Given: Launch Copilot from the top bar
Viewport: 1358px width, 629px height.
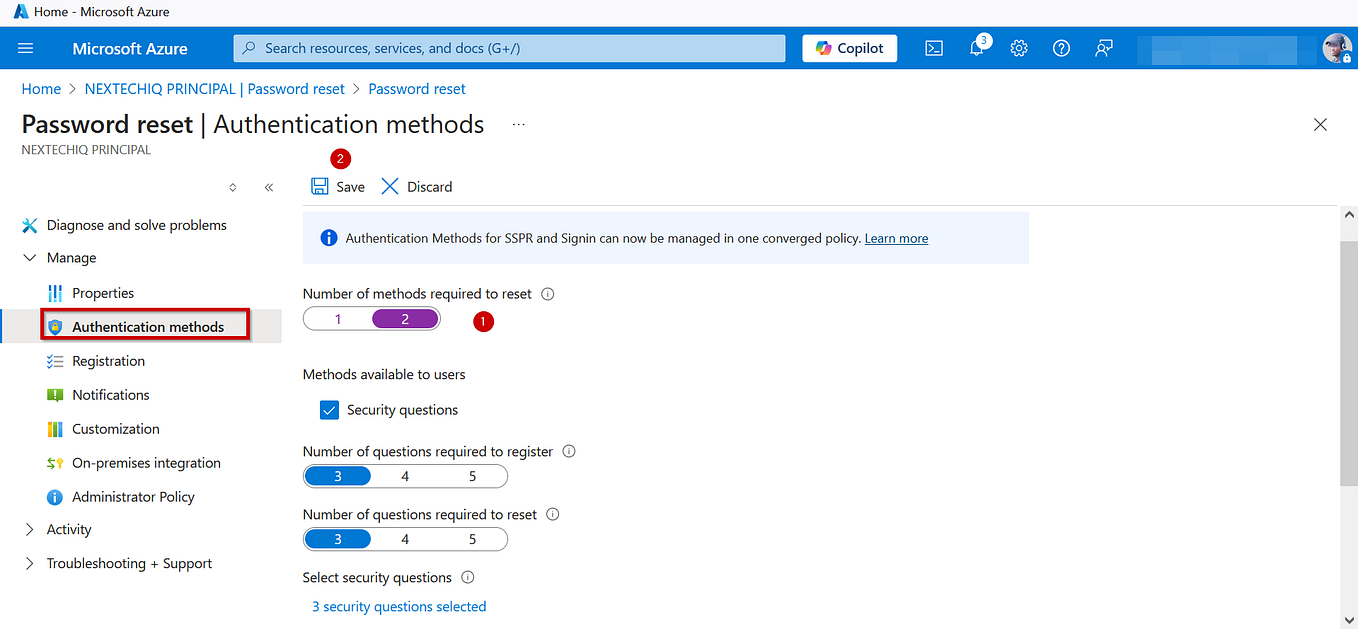Looking at the screenshot, I should click(849, 47).
